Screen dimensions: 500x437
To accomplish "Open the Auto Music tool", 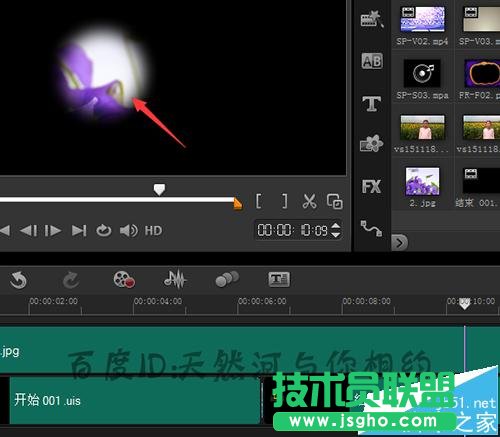I will (227, 279).
